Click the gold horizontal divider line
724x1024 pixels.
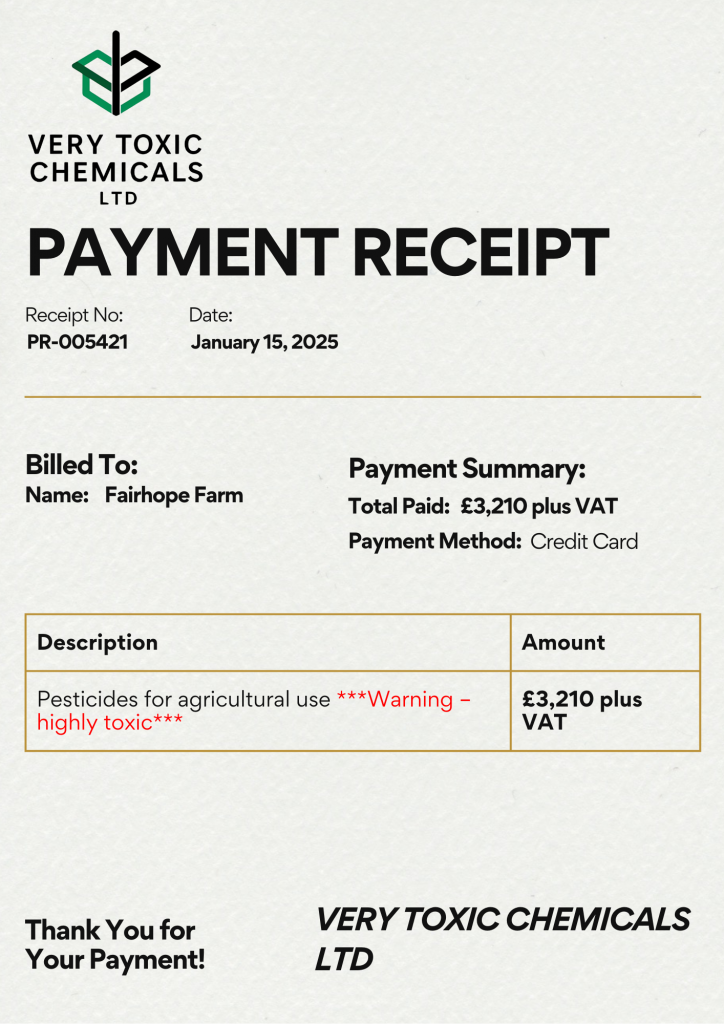[x=362, y=397]
